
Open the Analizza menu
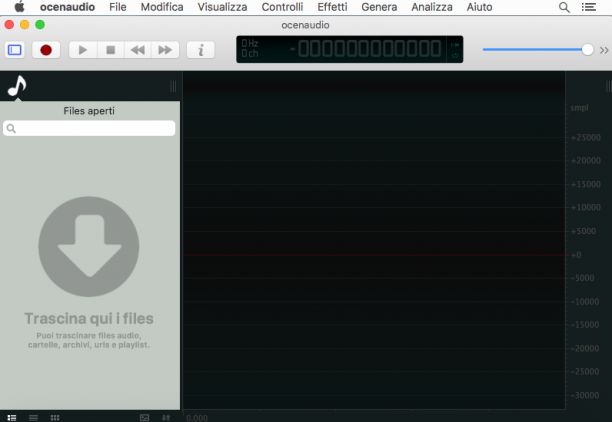point(432,7)
